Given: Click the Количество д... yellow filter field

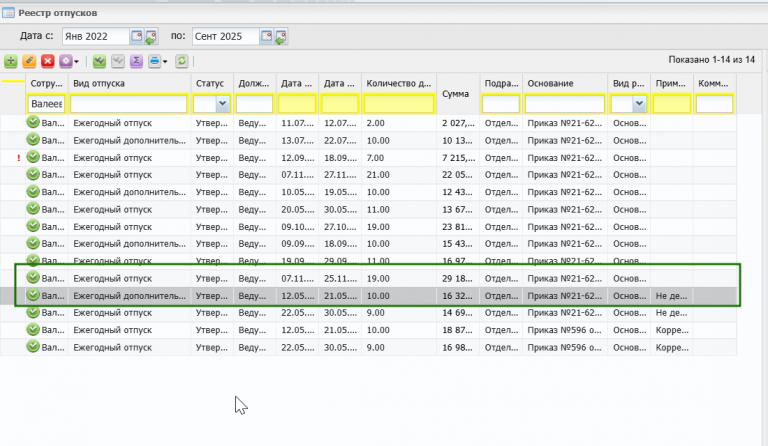Looking at the screenshot, I should (399, 104).
